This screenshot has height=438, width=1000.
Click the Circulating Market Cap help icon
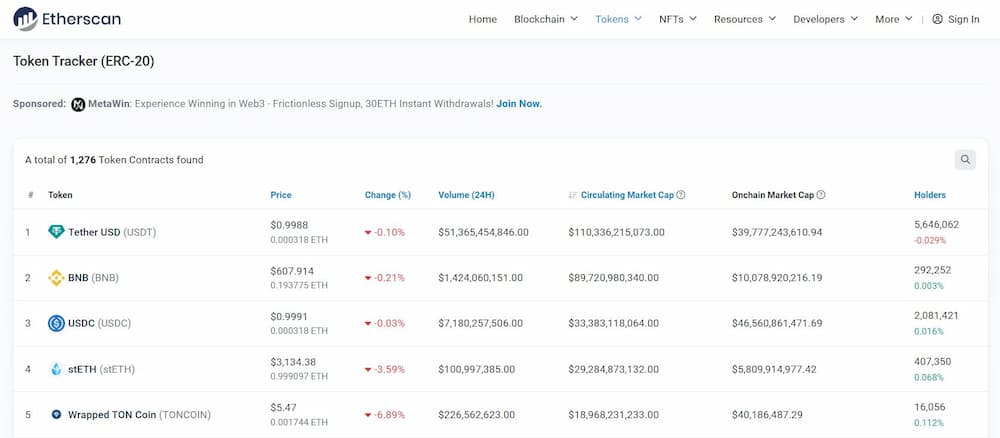pyautogui.click(x=680, y=195)
